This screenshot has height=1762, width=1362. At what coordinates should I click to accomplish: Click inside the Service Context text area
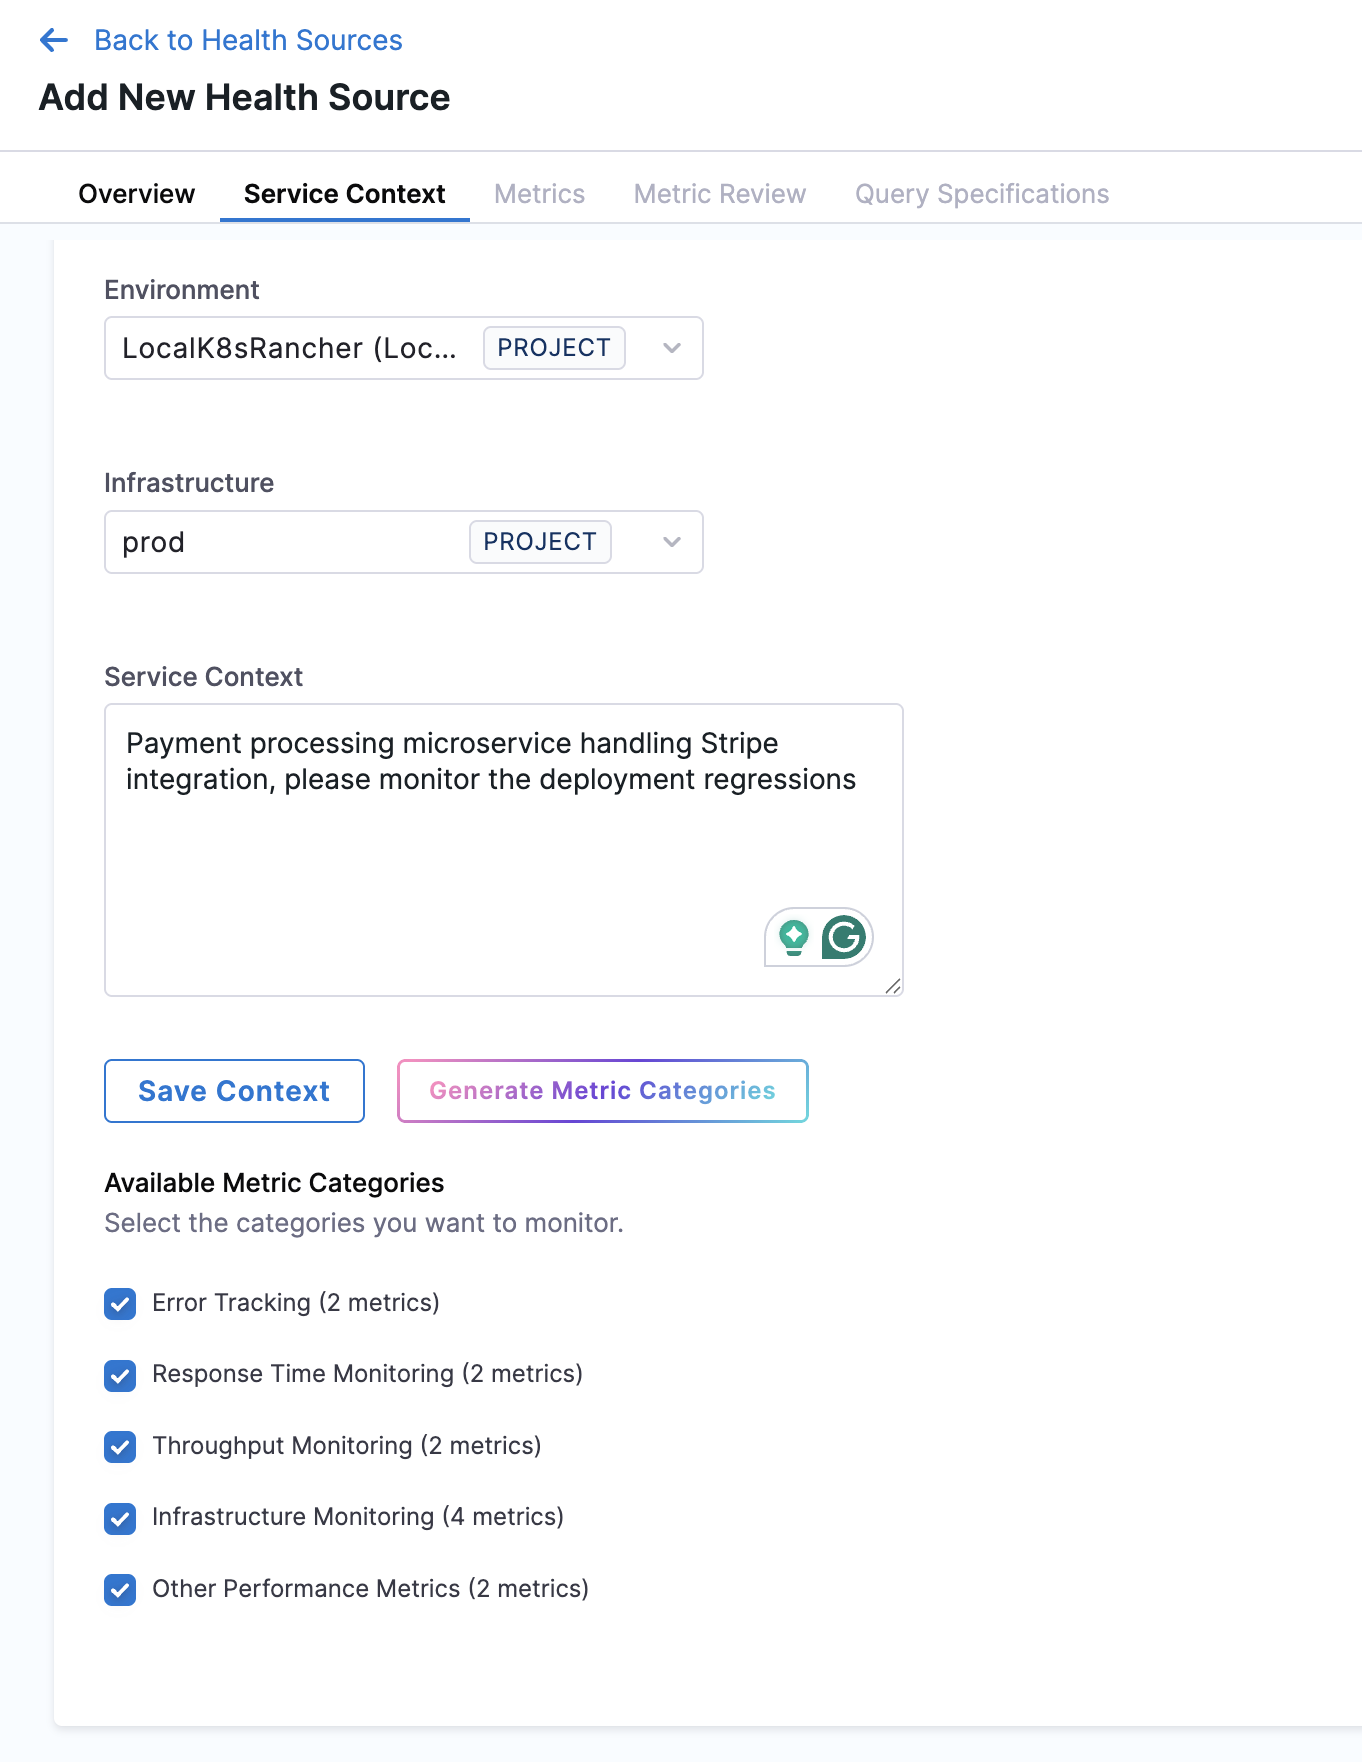504,850
